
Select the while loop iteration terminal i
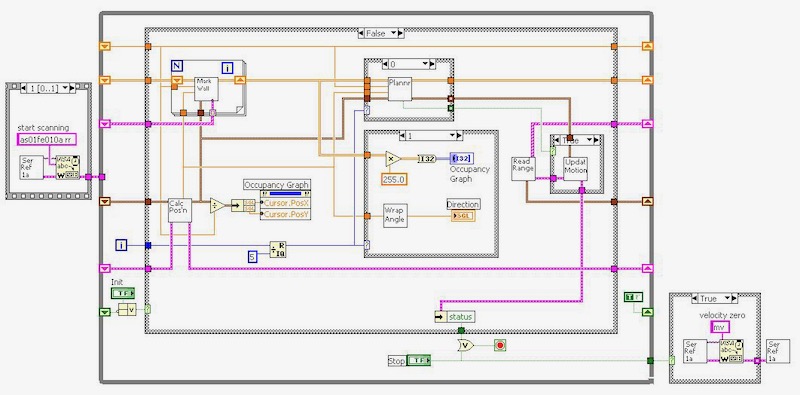point(121,245)
